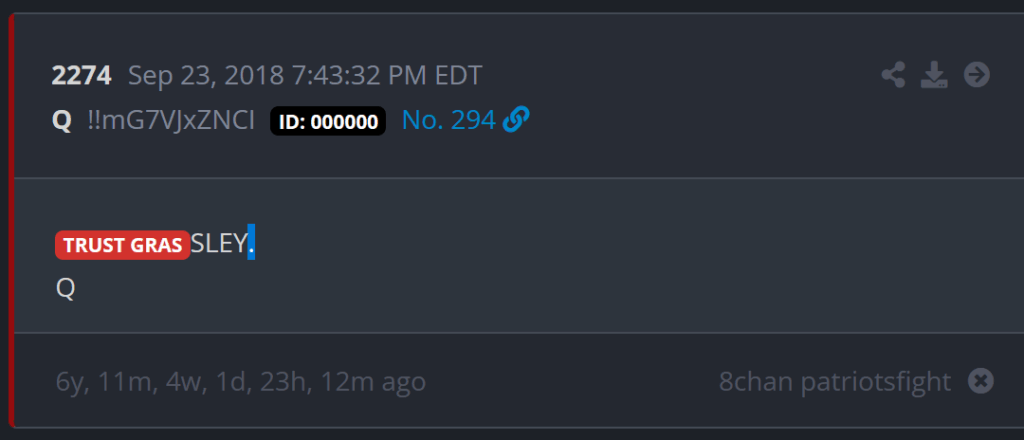This screenshot has width=1024, height=440.
Task: Click the red TRUST GRAS highlighted tag
Action: (x=123, y=245)
